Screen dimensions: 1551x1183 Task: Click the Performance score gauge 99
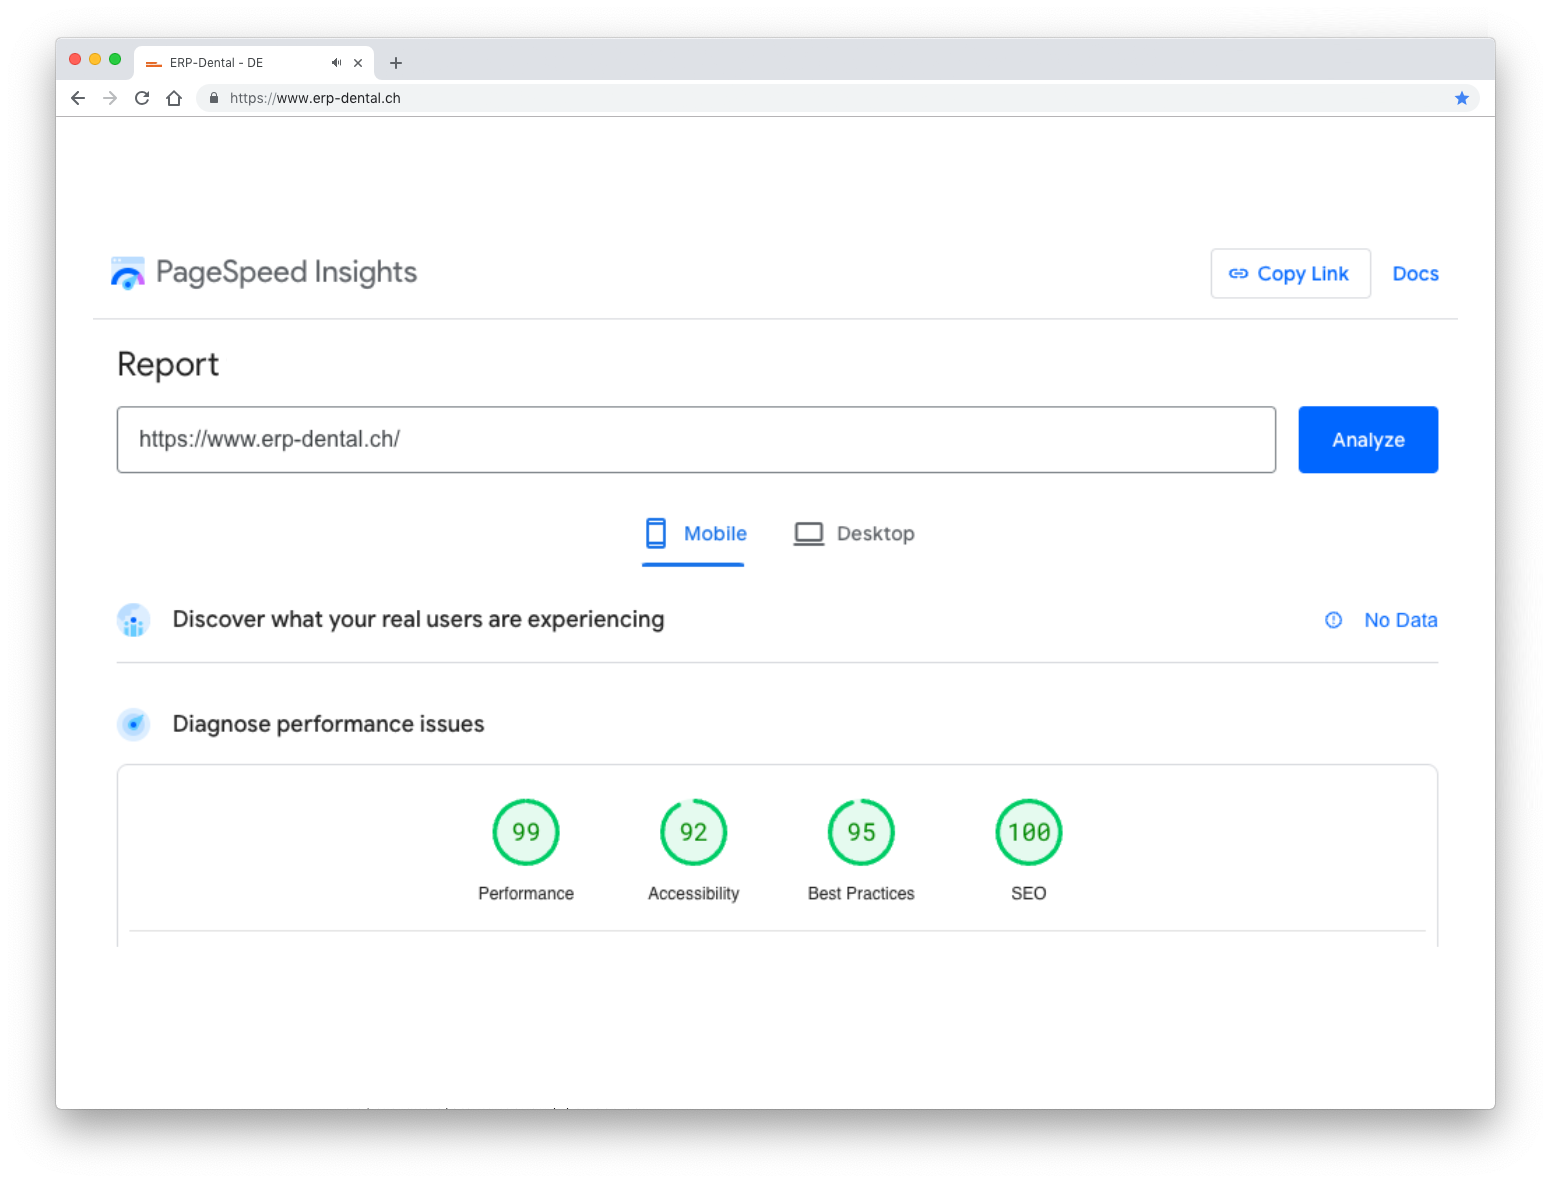pos(526,832)
